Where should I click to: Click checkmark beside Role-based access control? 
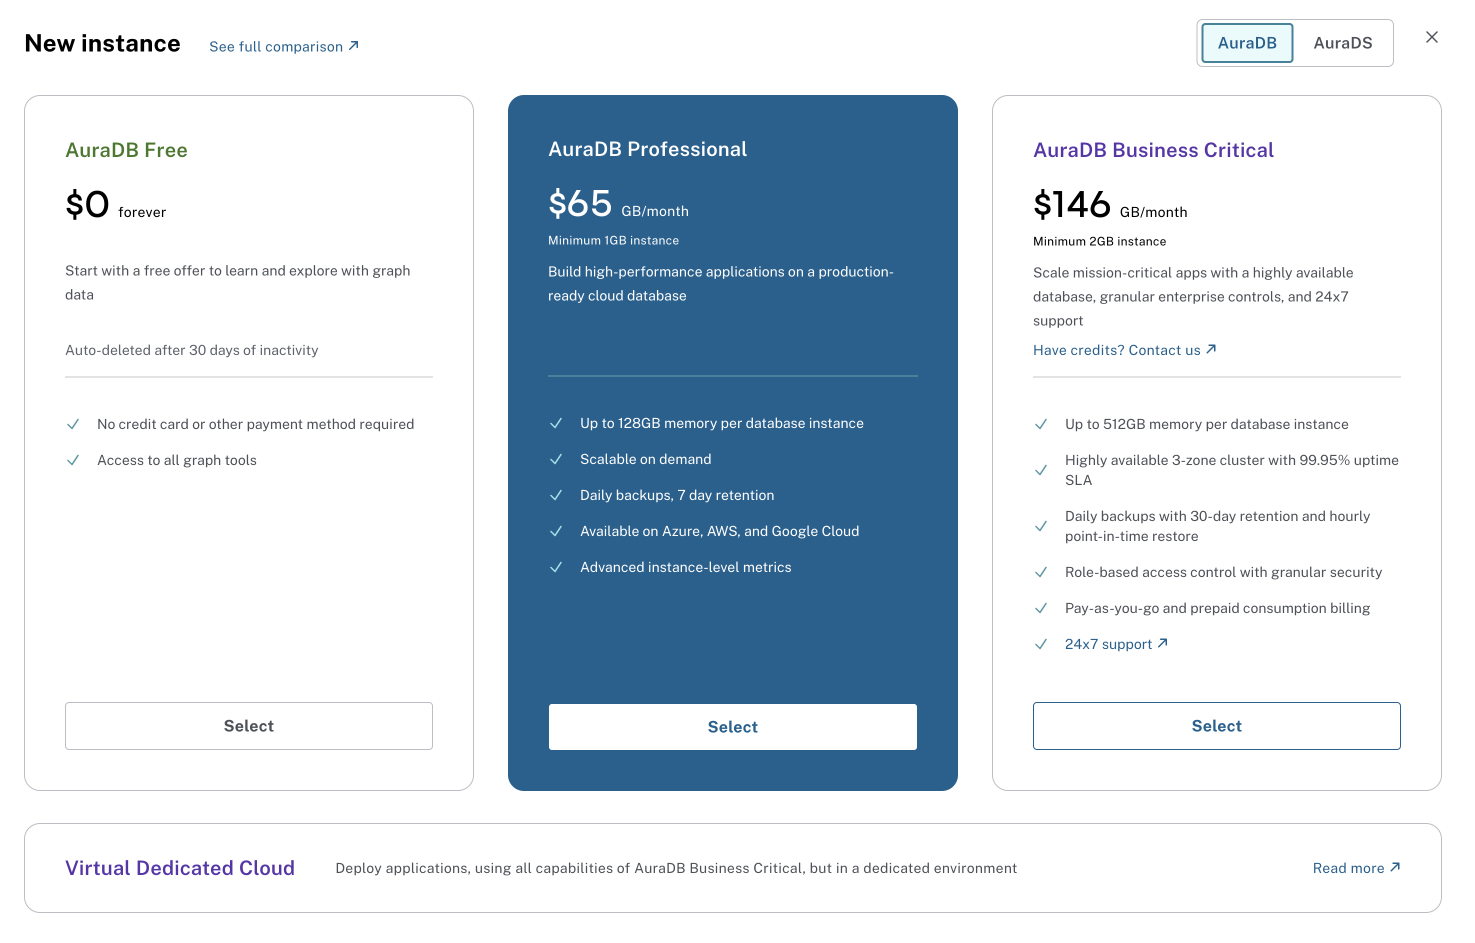1041,572
